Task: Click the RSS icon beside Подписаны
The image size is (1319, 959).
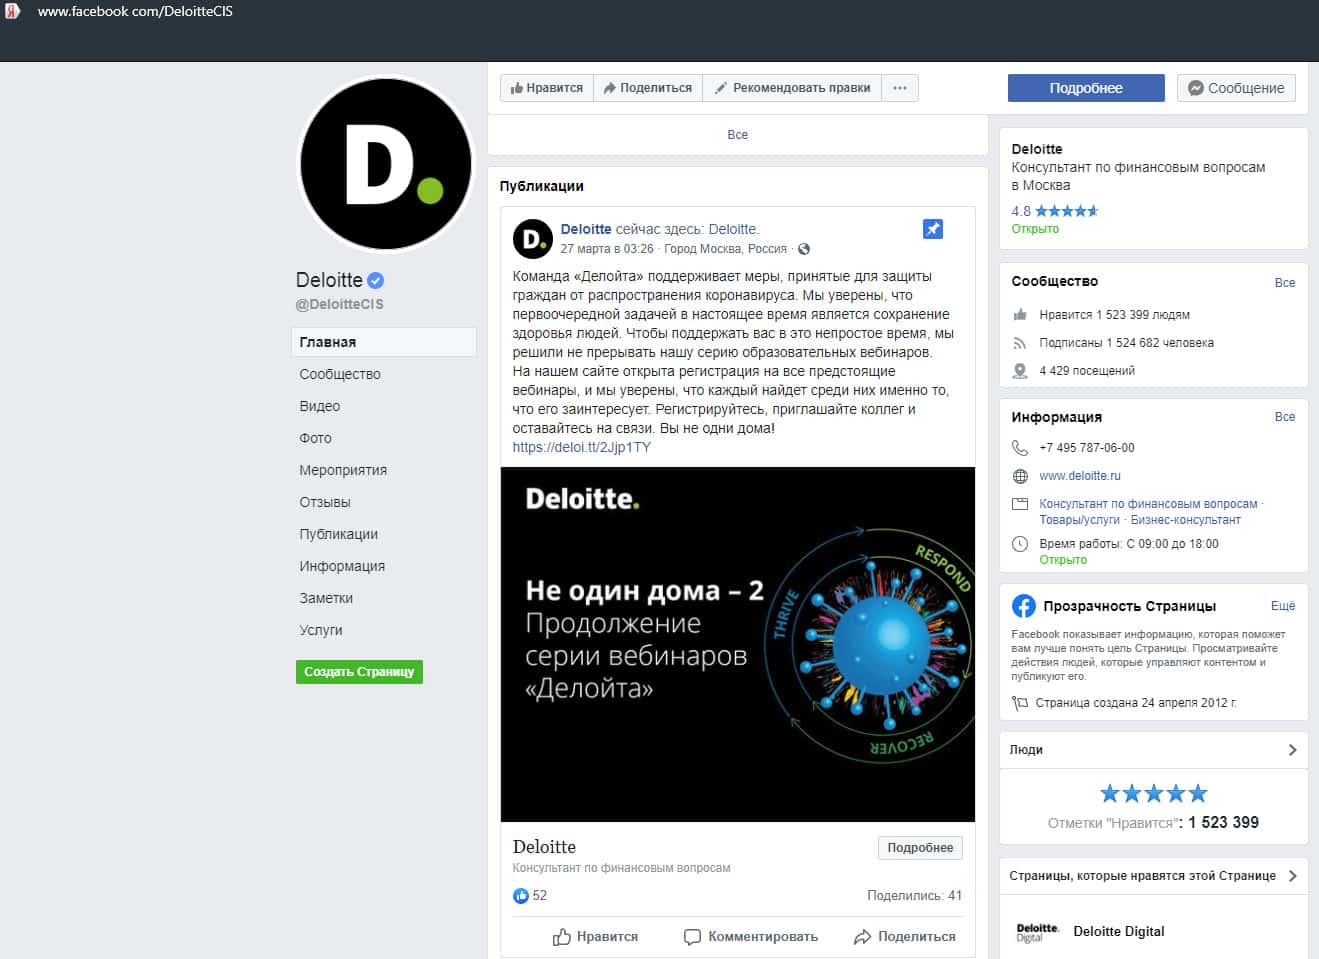Action: coord(1020,343)
